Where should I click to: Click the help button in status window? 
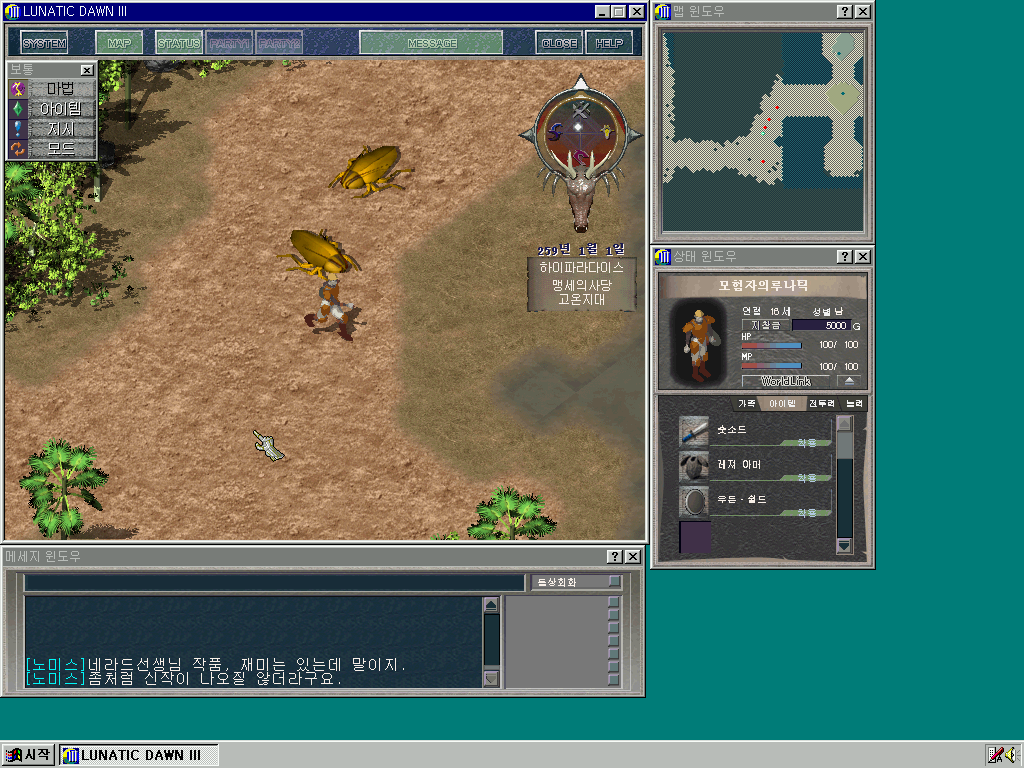(844, 256)
